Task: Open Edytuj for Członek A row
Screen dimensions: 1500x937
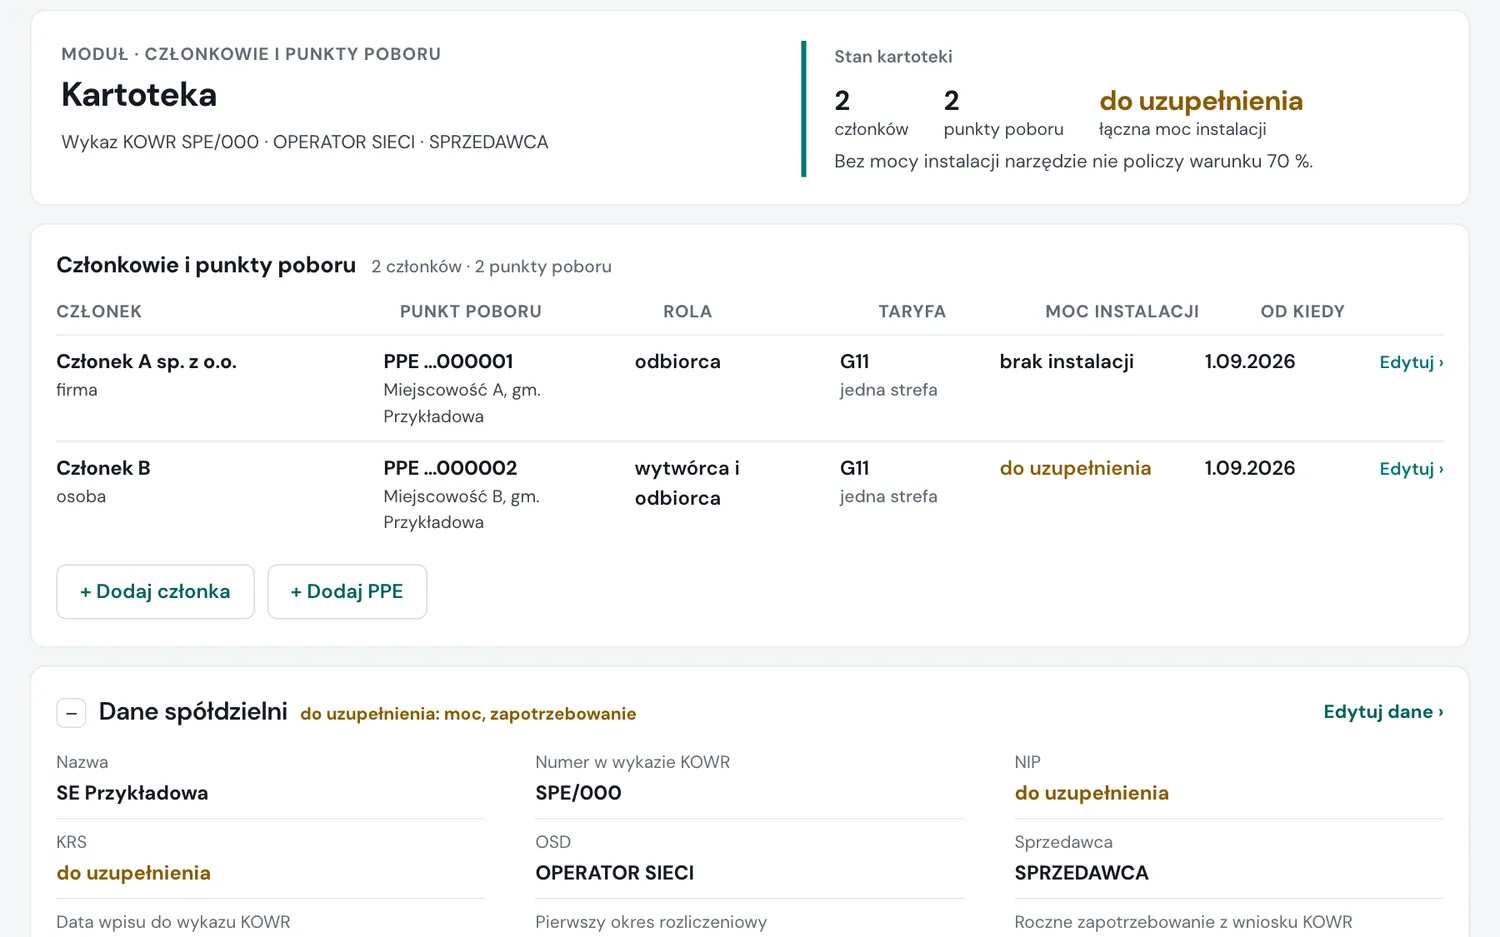Action: point(1411,362)
